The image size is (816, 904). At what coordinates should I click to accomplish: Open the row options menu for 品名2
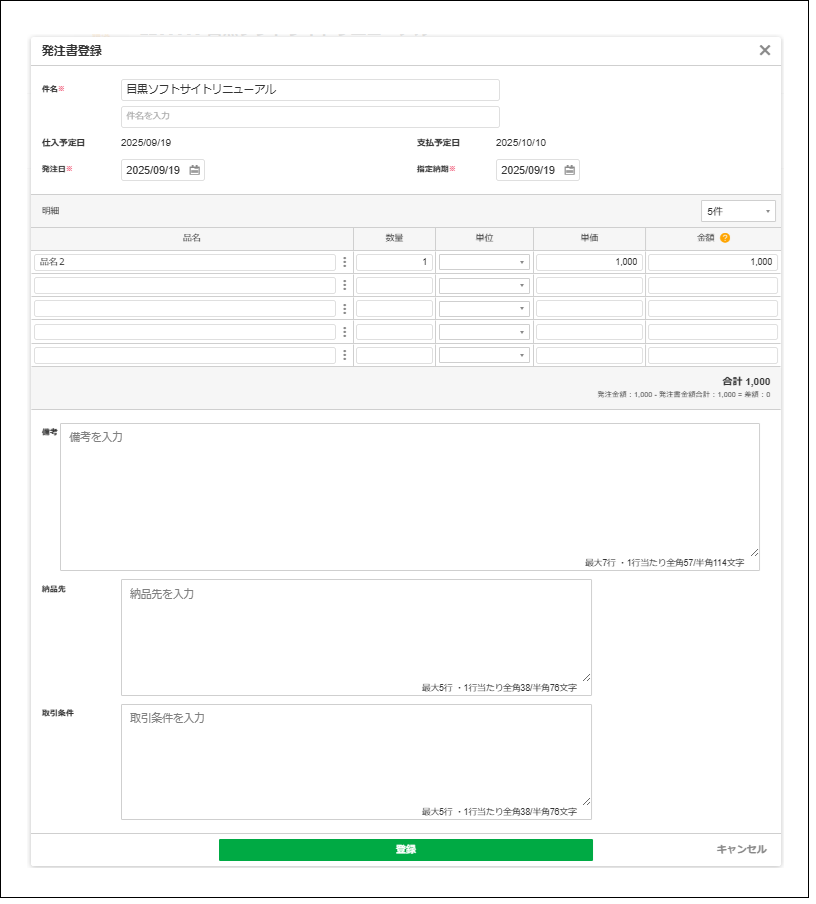[x=345, y=261]
